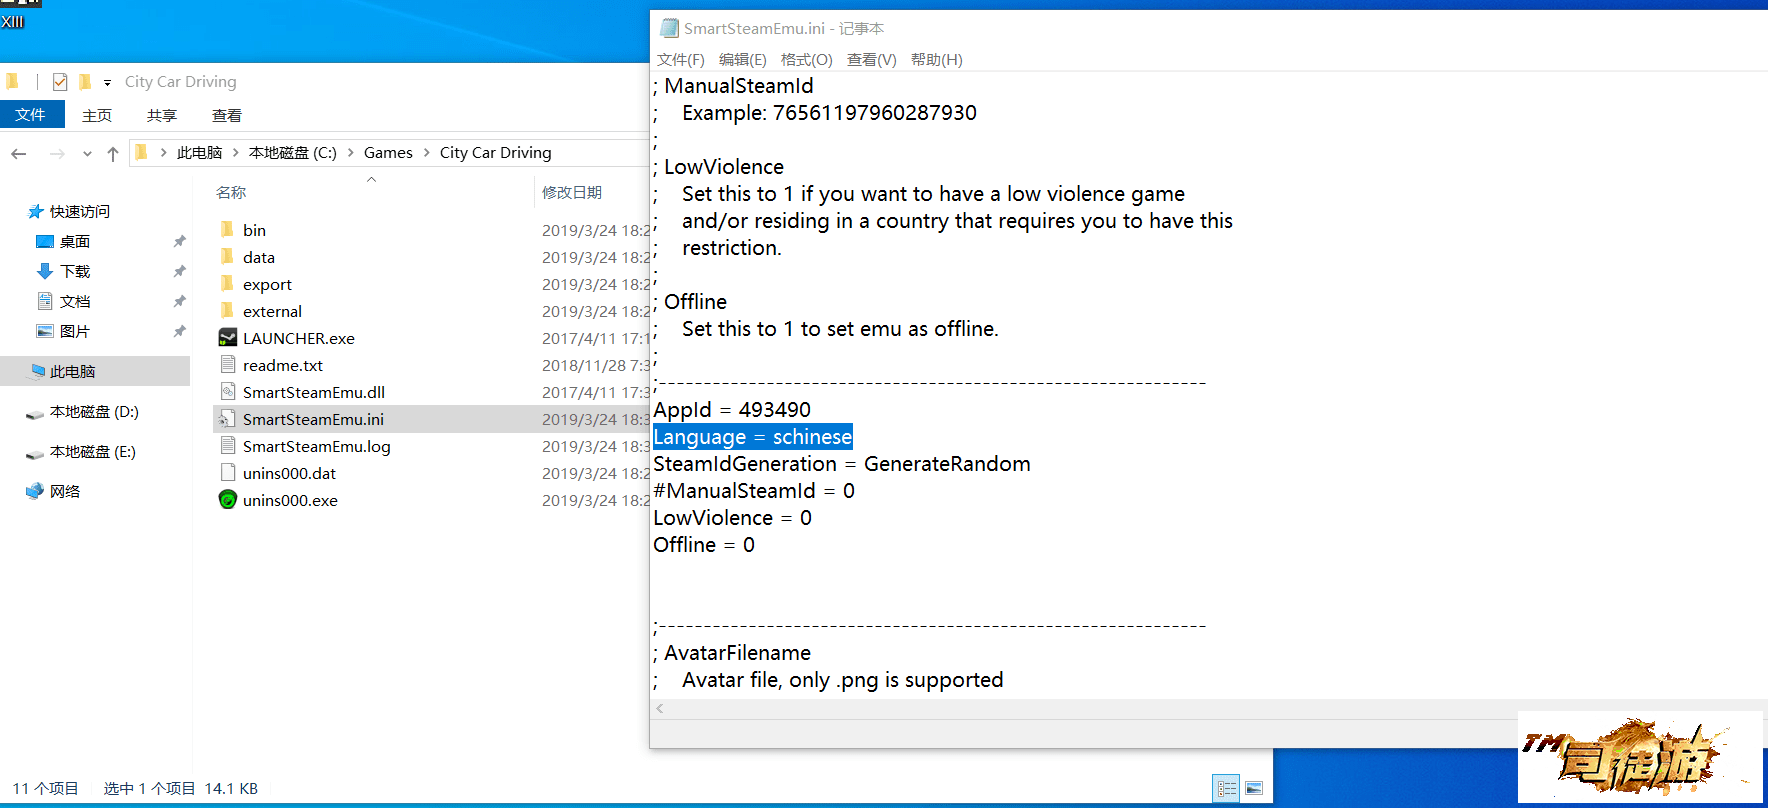This screenshot has width=1768, height=808.
Task: Expand chevron after Games in address bar
Action: (427, 153)
